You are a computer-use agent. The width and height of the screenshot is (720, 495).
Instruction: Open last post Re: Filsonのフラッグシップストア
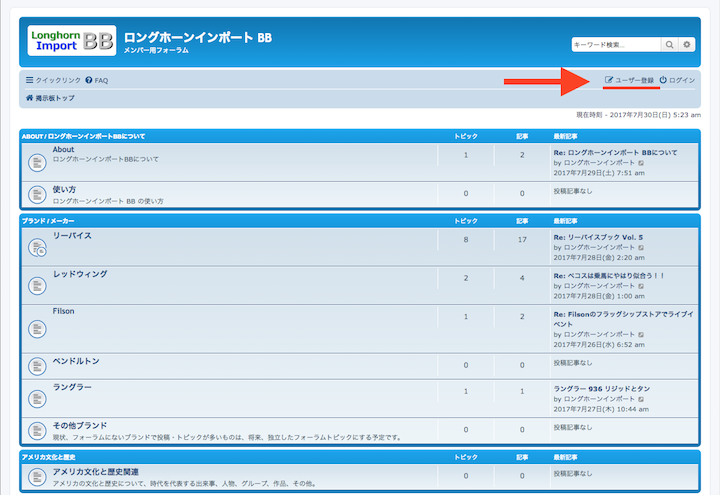pyautogui.click(x=623, y=319)
